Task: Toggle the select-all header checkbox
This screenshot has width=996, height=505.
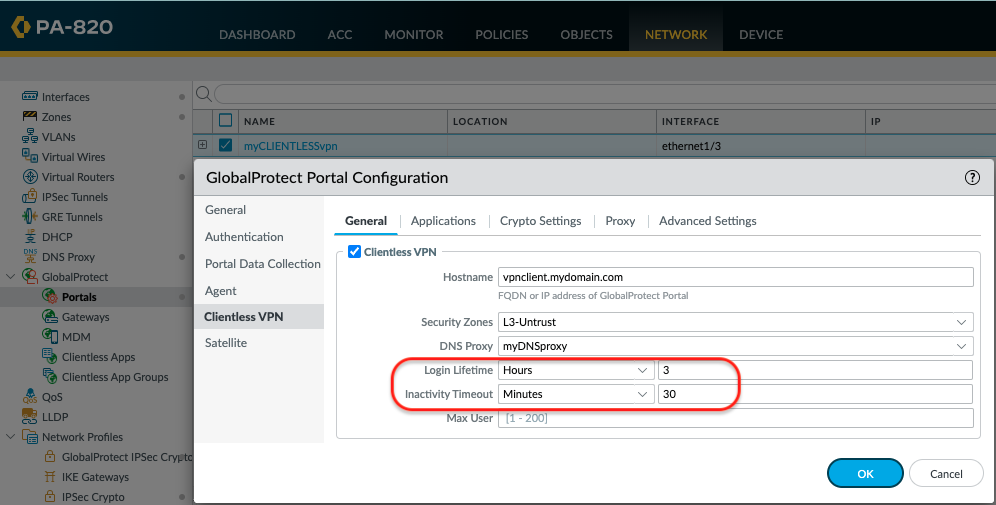Action: 225,121
